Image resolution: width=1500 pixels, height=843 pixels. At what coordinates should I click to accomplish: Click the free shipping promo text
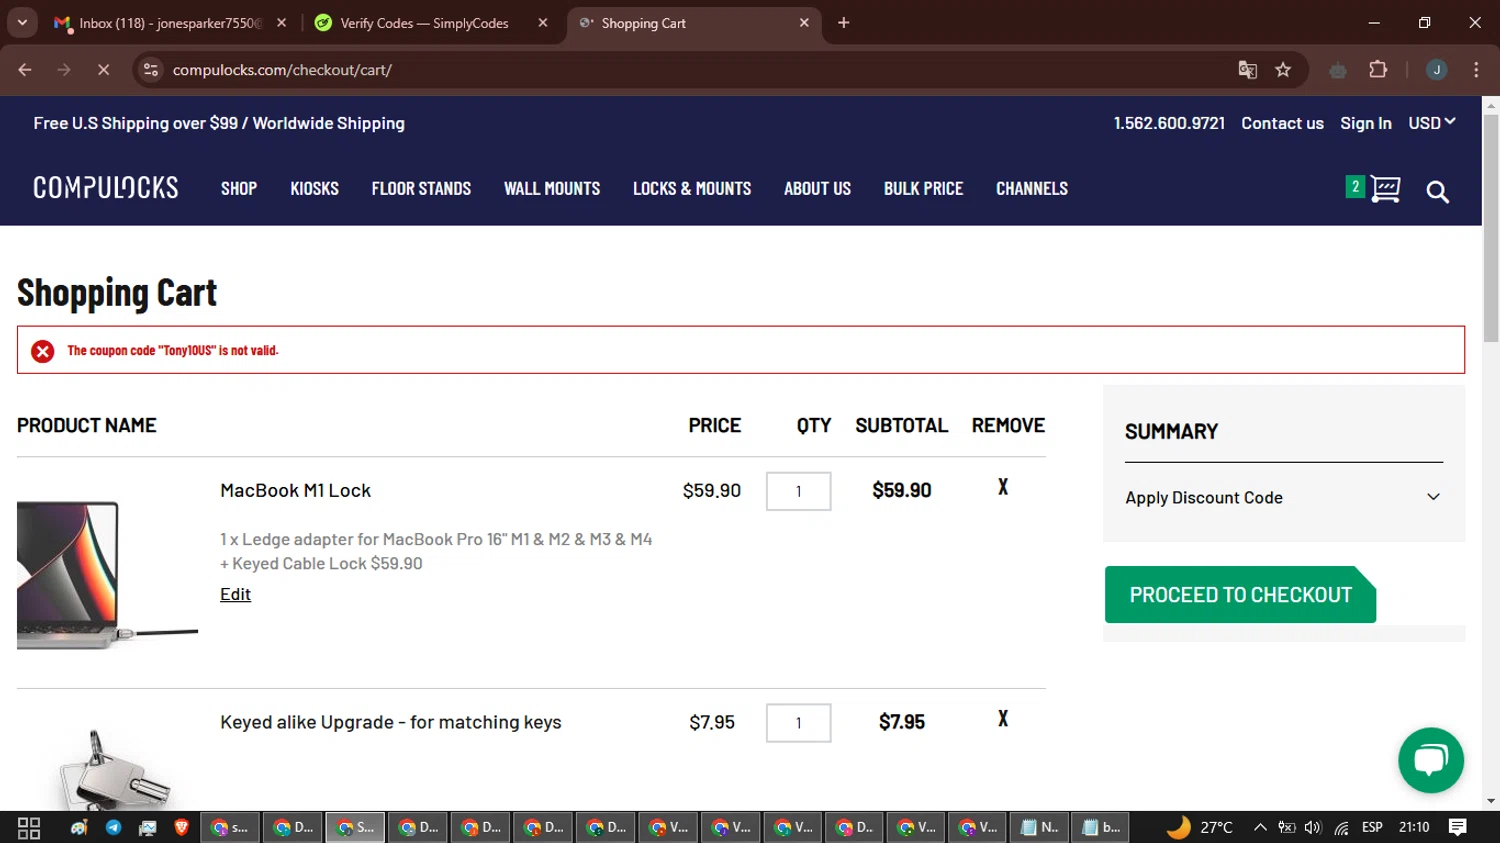[x=219, y=123]
